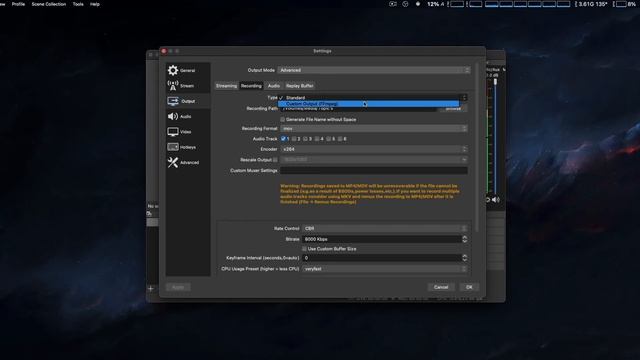Screen dimensions: 640x360
Task: Click the Custom Muxer Settings field
Action: tap(374, 171)
